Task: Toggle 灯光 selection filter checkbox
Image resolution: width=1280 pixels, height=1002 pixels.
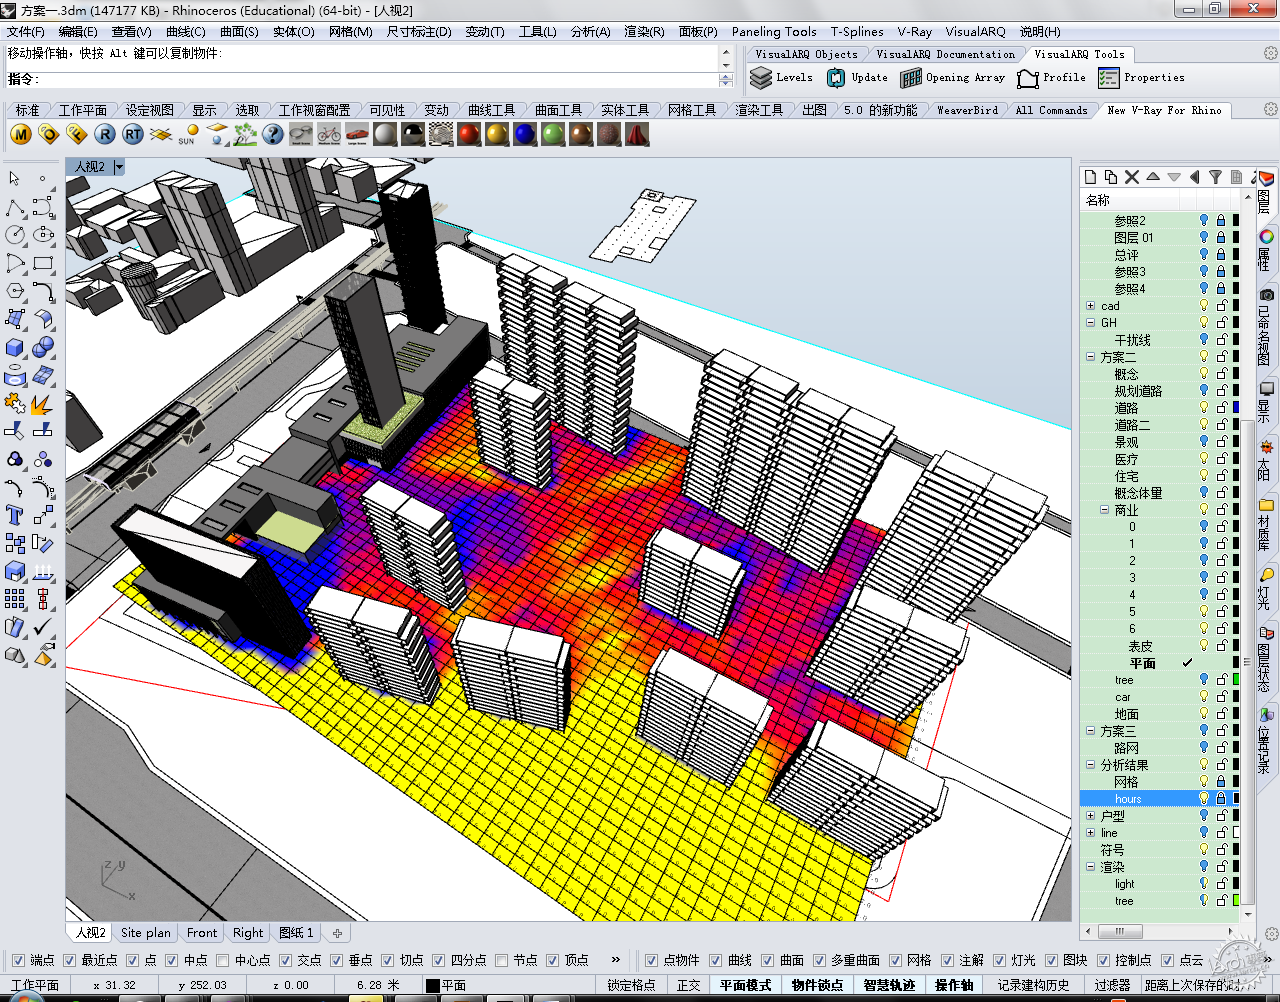Action: point(998,960)
